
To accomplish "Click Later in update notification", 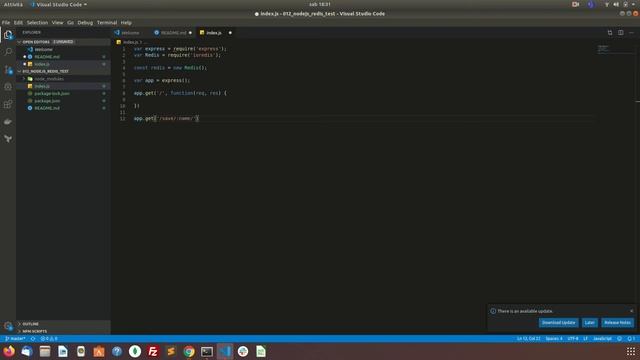I will pyautogui.click(x=589, y=322).
